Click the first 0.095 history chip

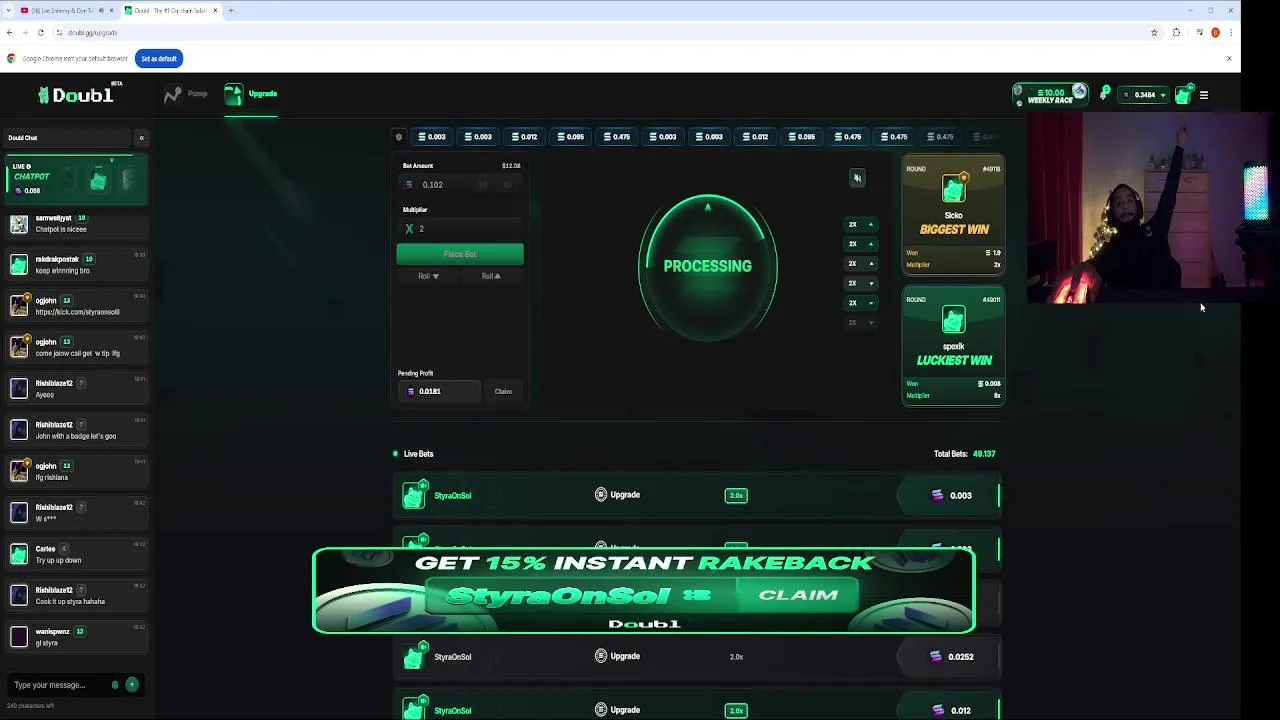pyautogui.click(x=570, y=137)
